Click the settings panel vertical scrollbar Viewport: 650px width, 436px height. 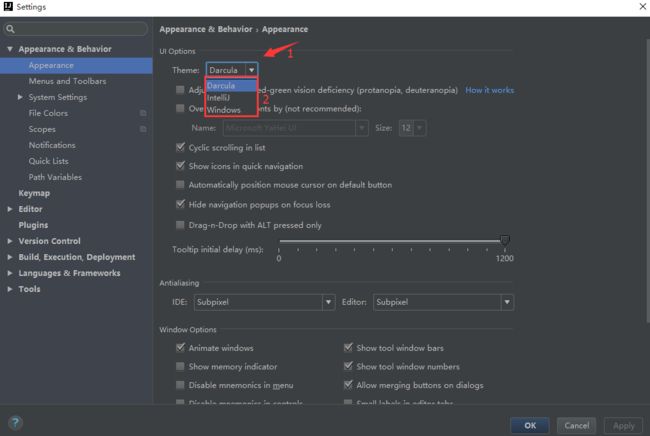click(648, 181)
